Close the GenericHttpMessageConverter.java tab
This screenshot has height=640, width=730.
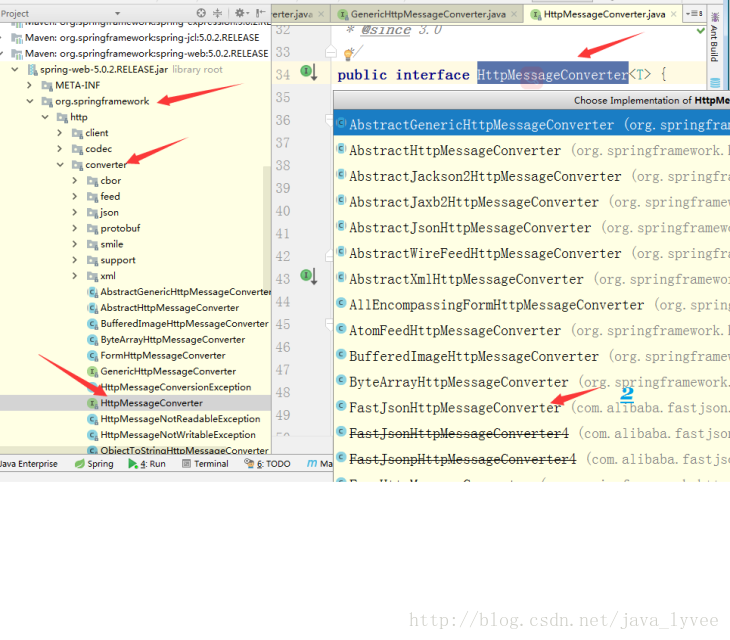pyautogui.click(x=514, y=14)
